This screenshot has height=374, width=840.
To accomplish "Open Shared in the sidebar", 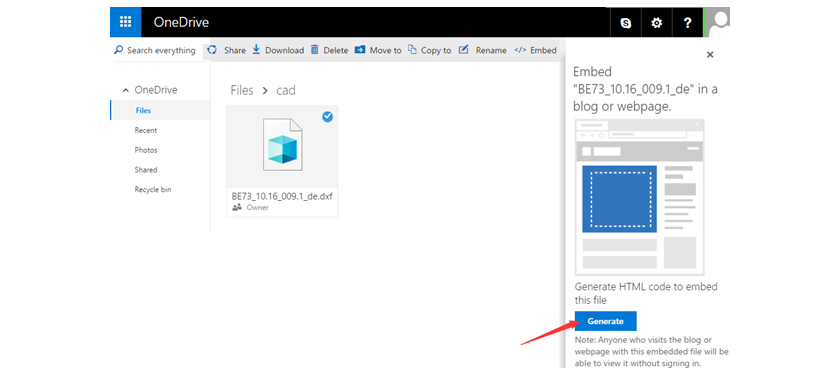I will coord(146,170).
